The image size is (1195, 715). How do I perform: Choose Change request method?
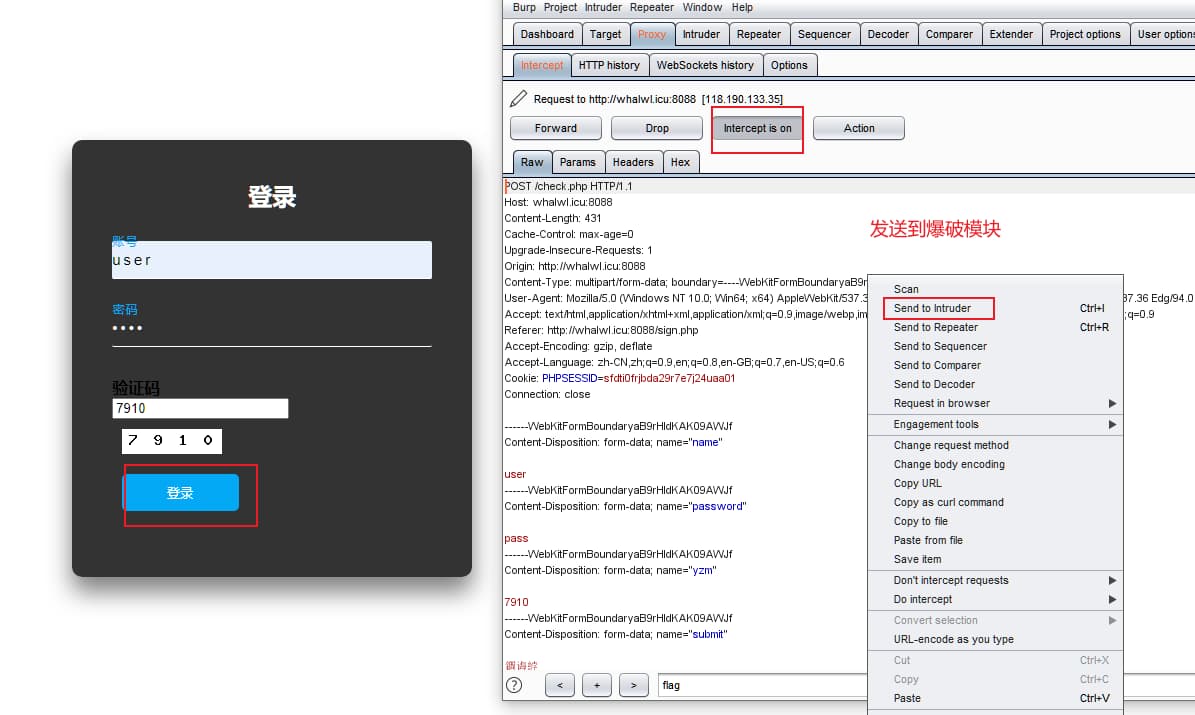[995, 445]
